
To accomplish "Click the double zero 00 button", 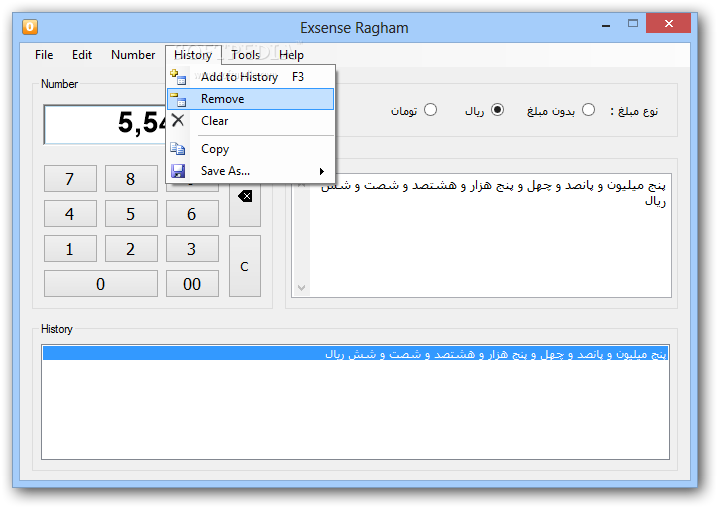I will (x=192, y=284).
